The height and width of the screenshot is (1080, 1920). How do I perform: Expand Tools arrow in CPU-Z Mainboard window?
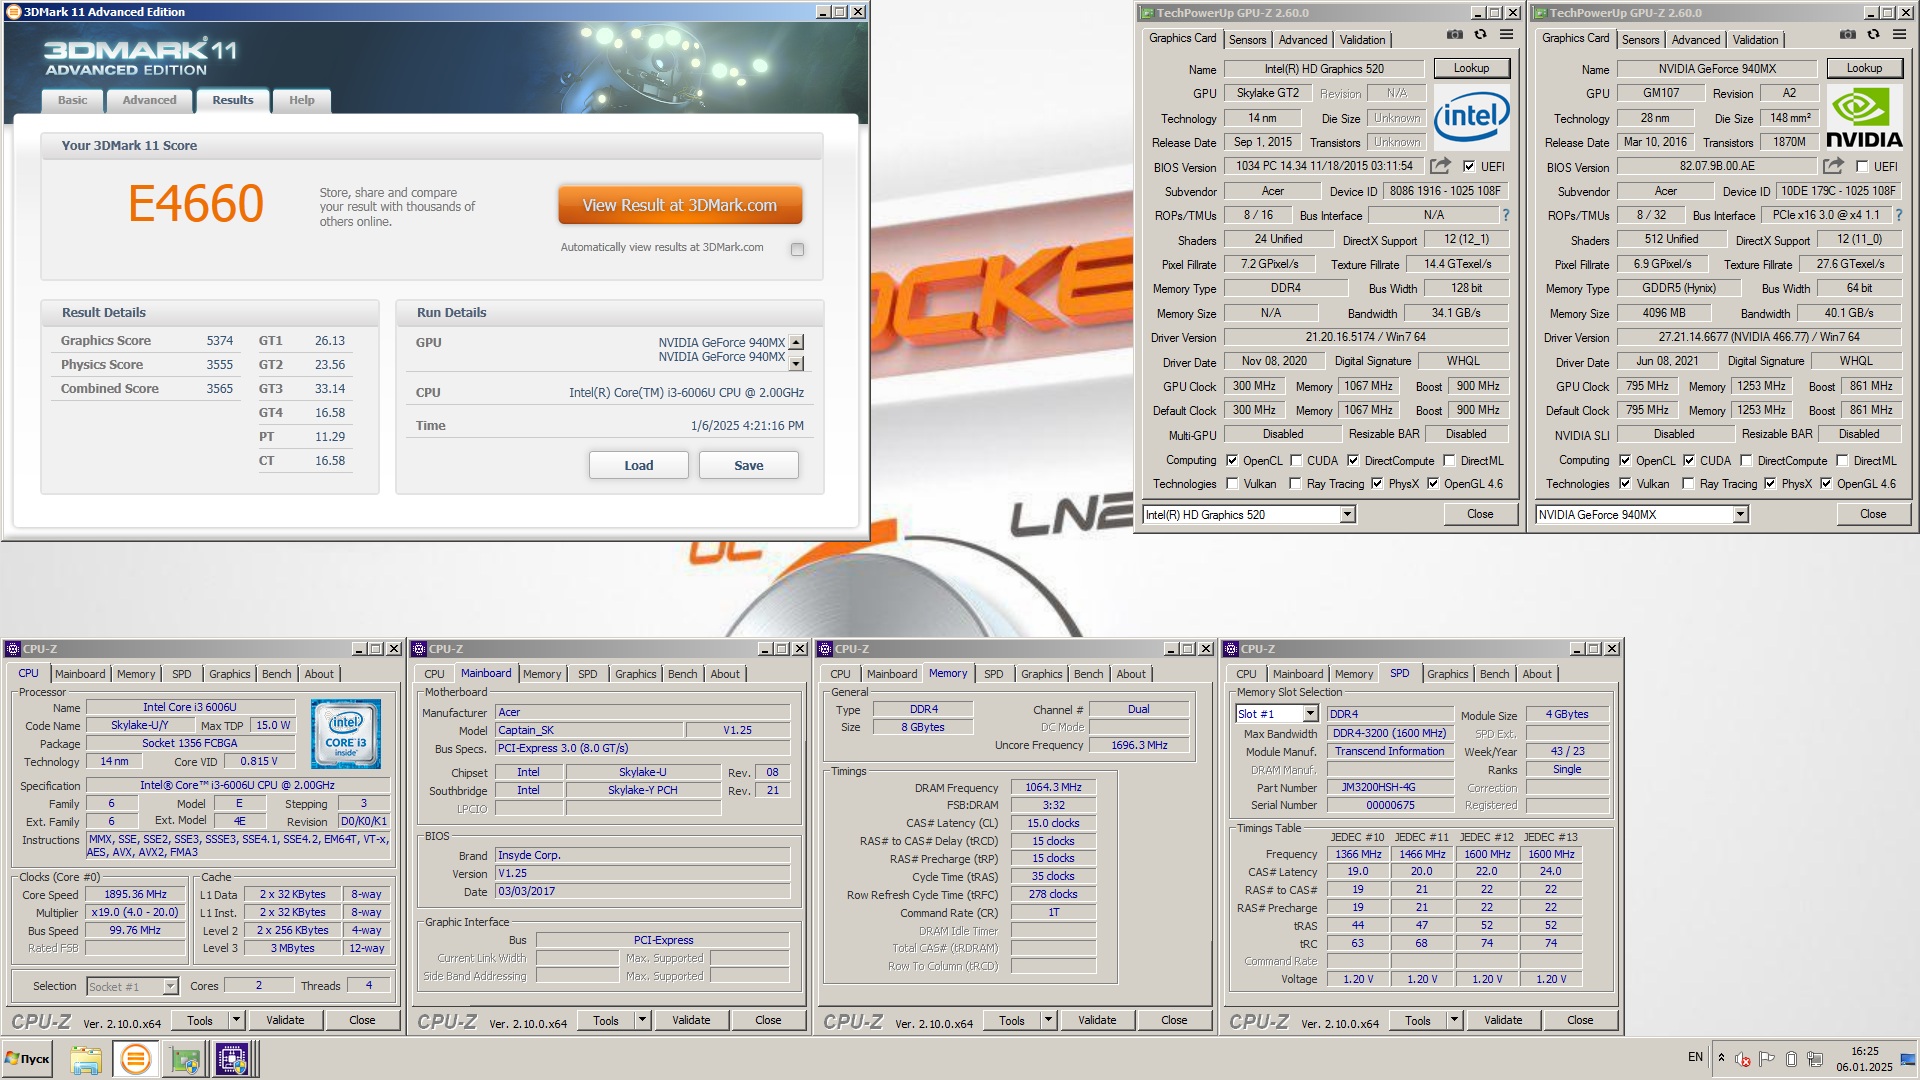(643, 1020)
